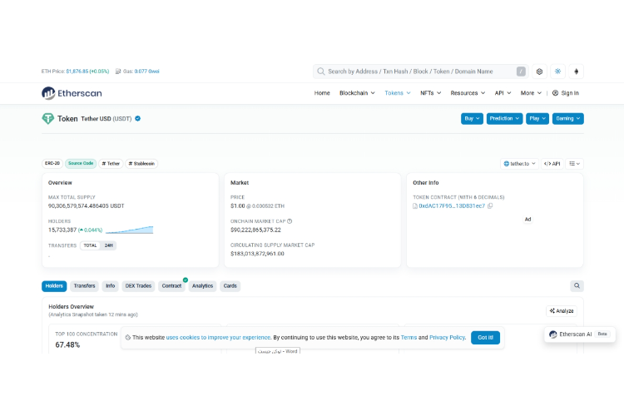Click the Etherscan AI logo icon
The height and width of the screenshot is (416, 624).
click(x=553, y=334)
